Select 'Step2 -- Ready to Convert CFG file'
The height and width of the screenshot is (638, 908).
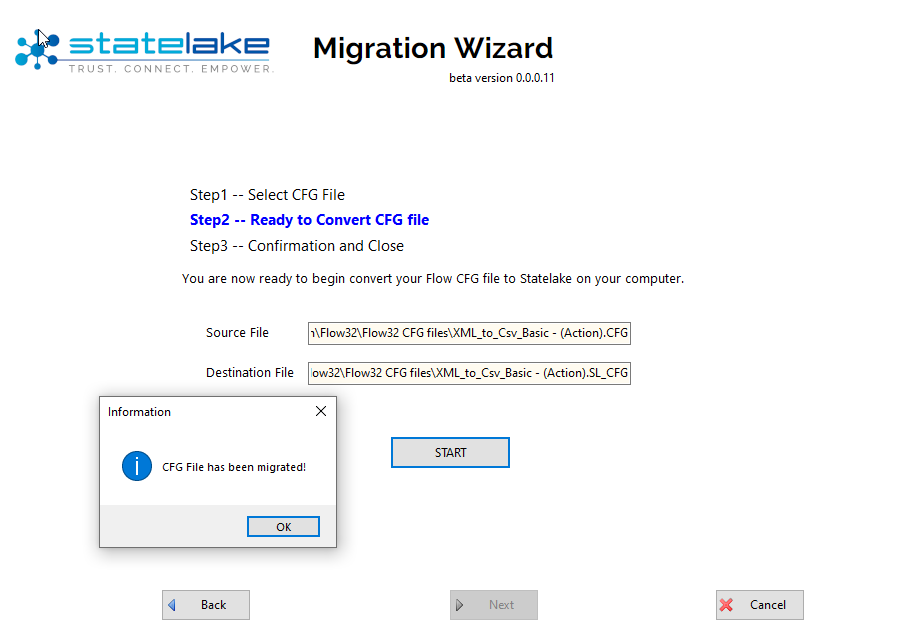[309, 220]
